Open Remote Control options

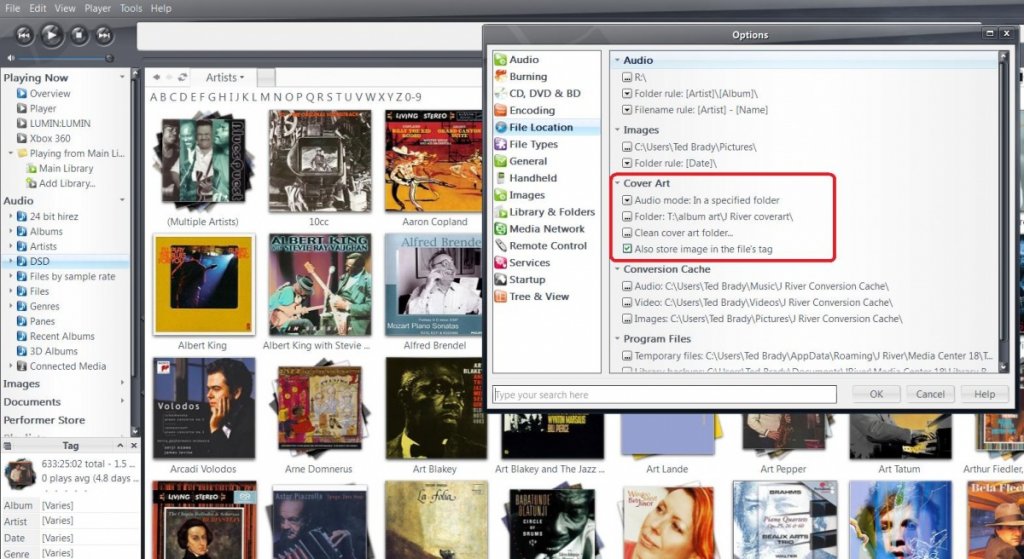click(x=548, y=246)
